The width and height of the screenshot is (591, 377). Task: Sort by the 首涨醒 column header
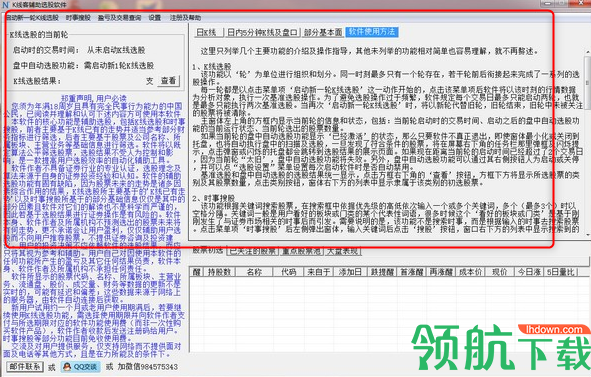(412, 272)
